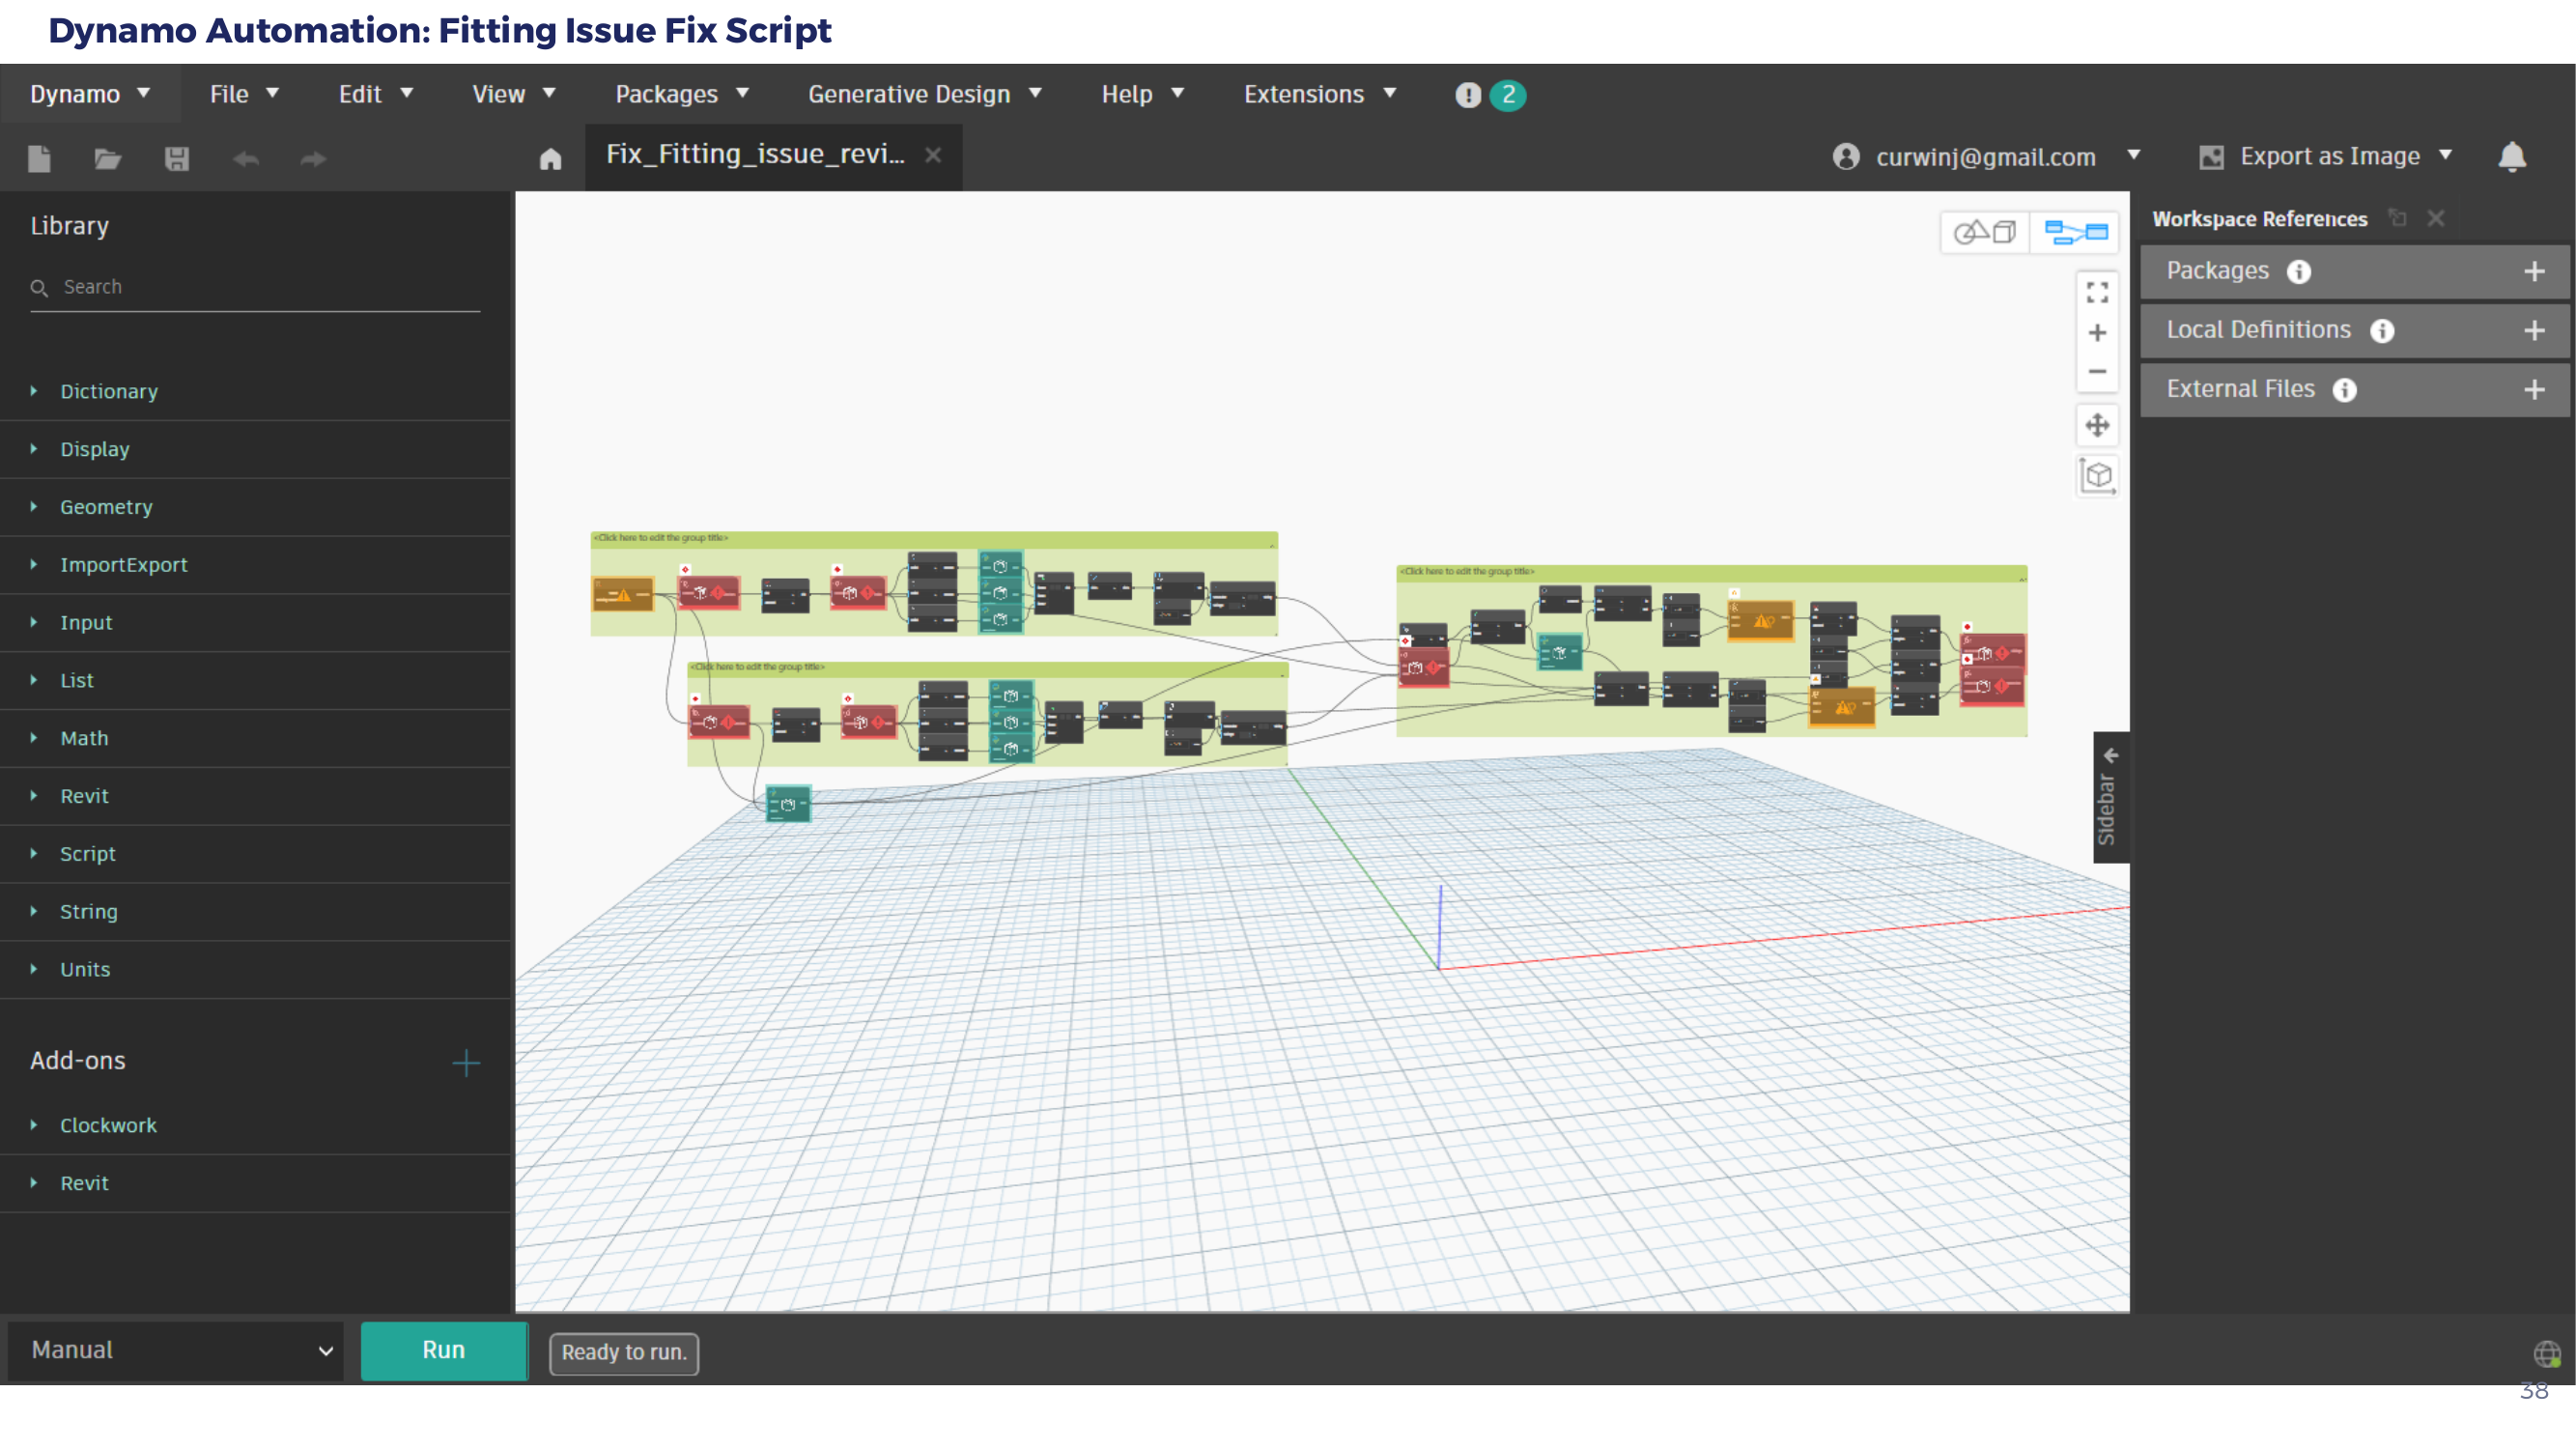Image resolution: width=2576 pixels, height=1449 pixels.
Task: Expand the ImportExport library category
Action: 255,565
